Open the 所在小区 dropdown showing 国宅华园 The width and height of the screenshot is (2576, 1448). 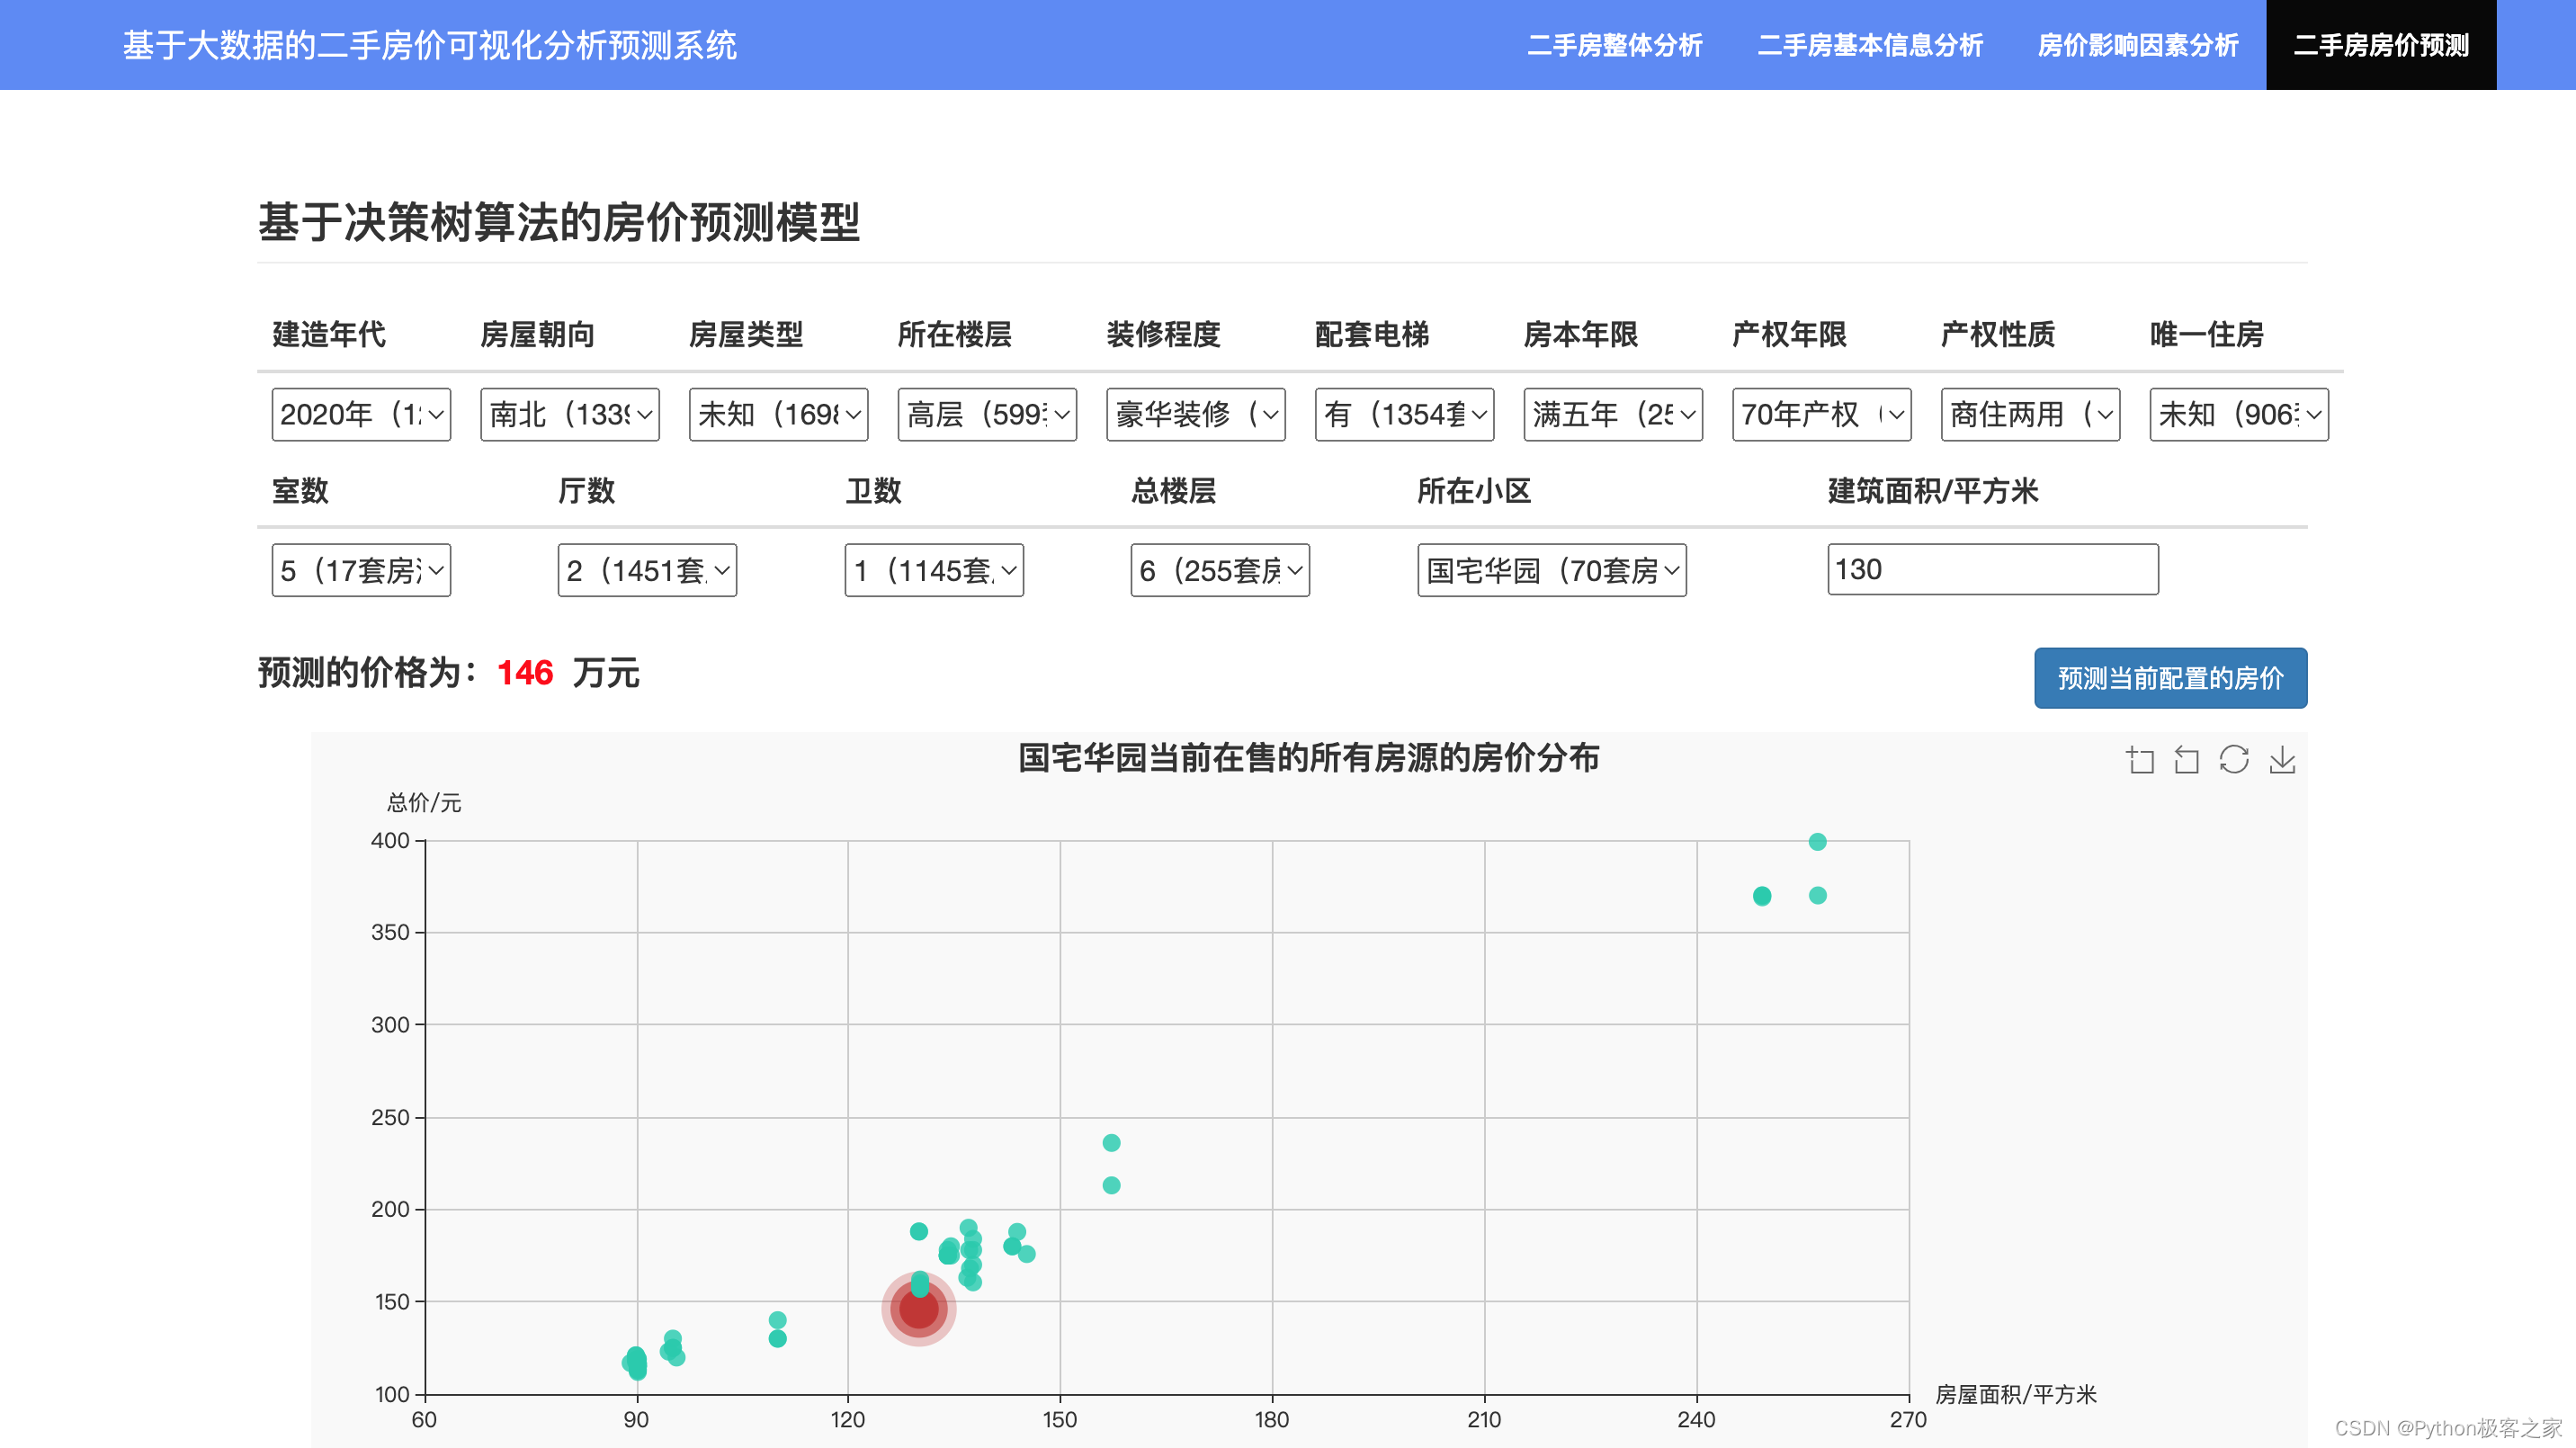[x=1552, y=570]
